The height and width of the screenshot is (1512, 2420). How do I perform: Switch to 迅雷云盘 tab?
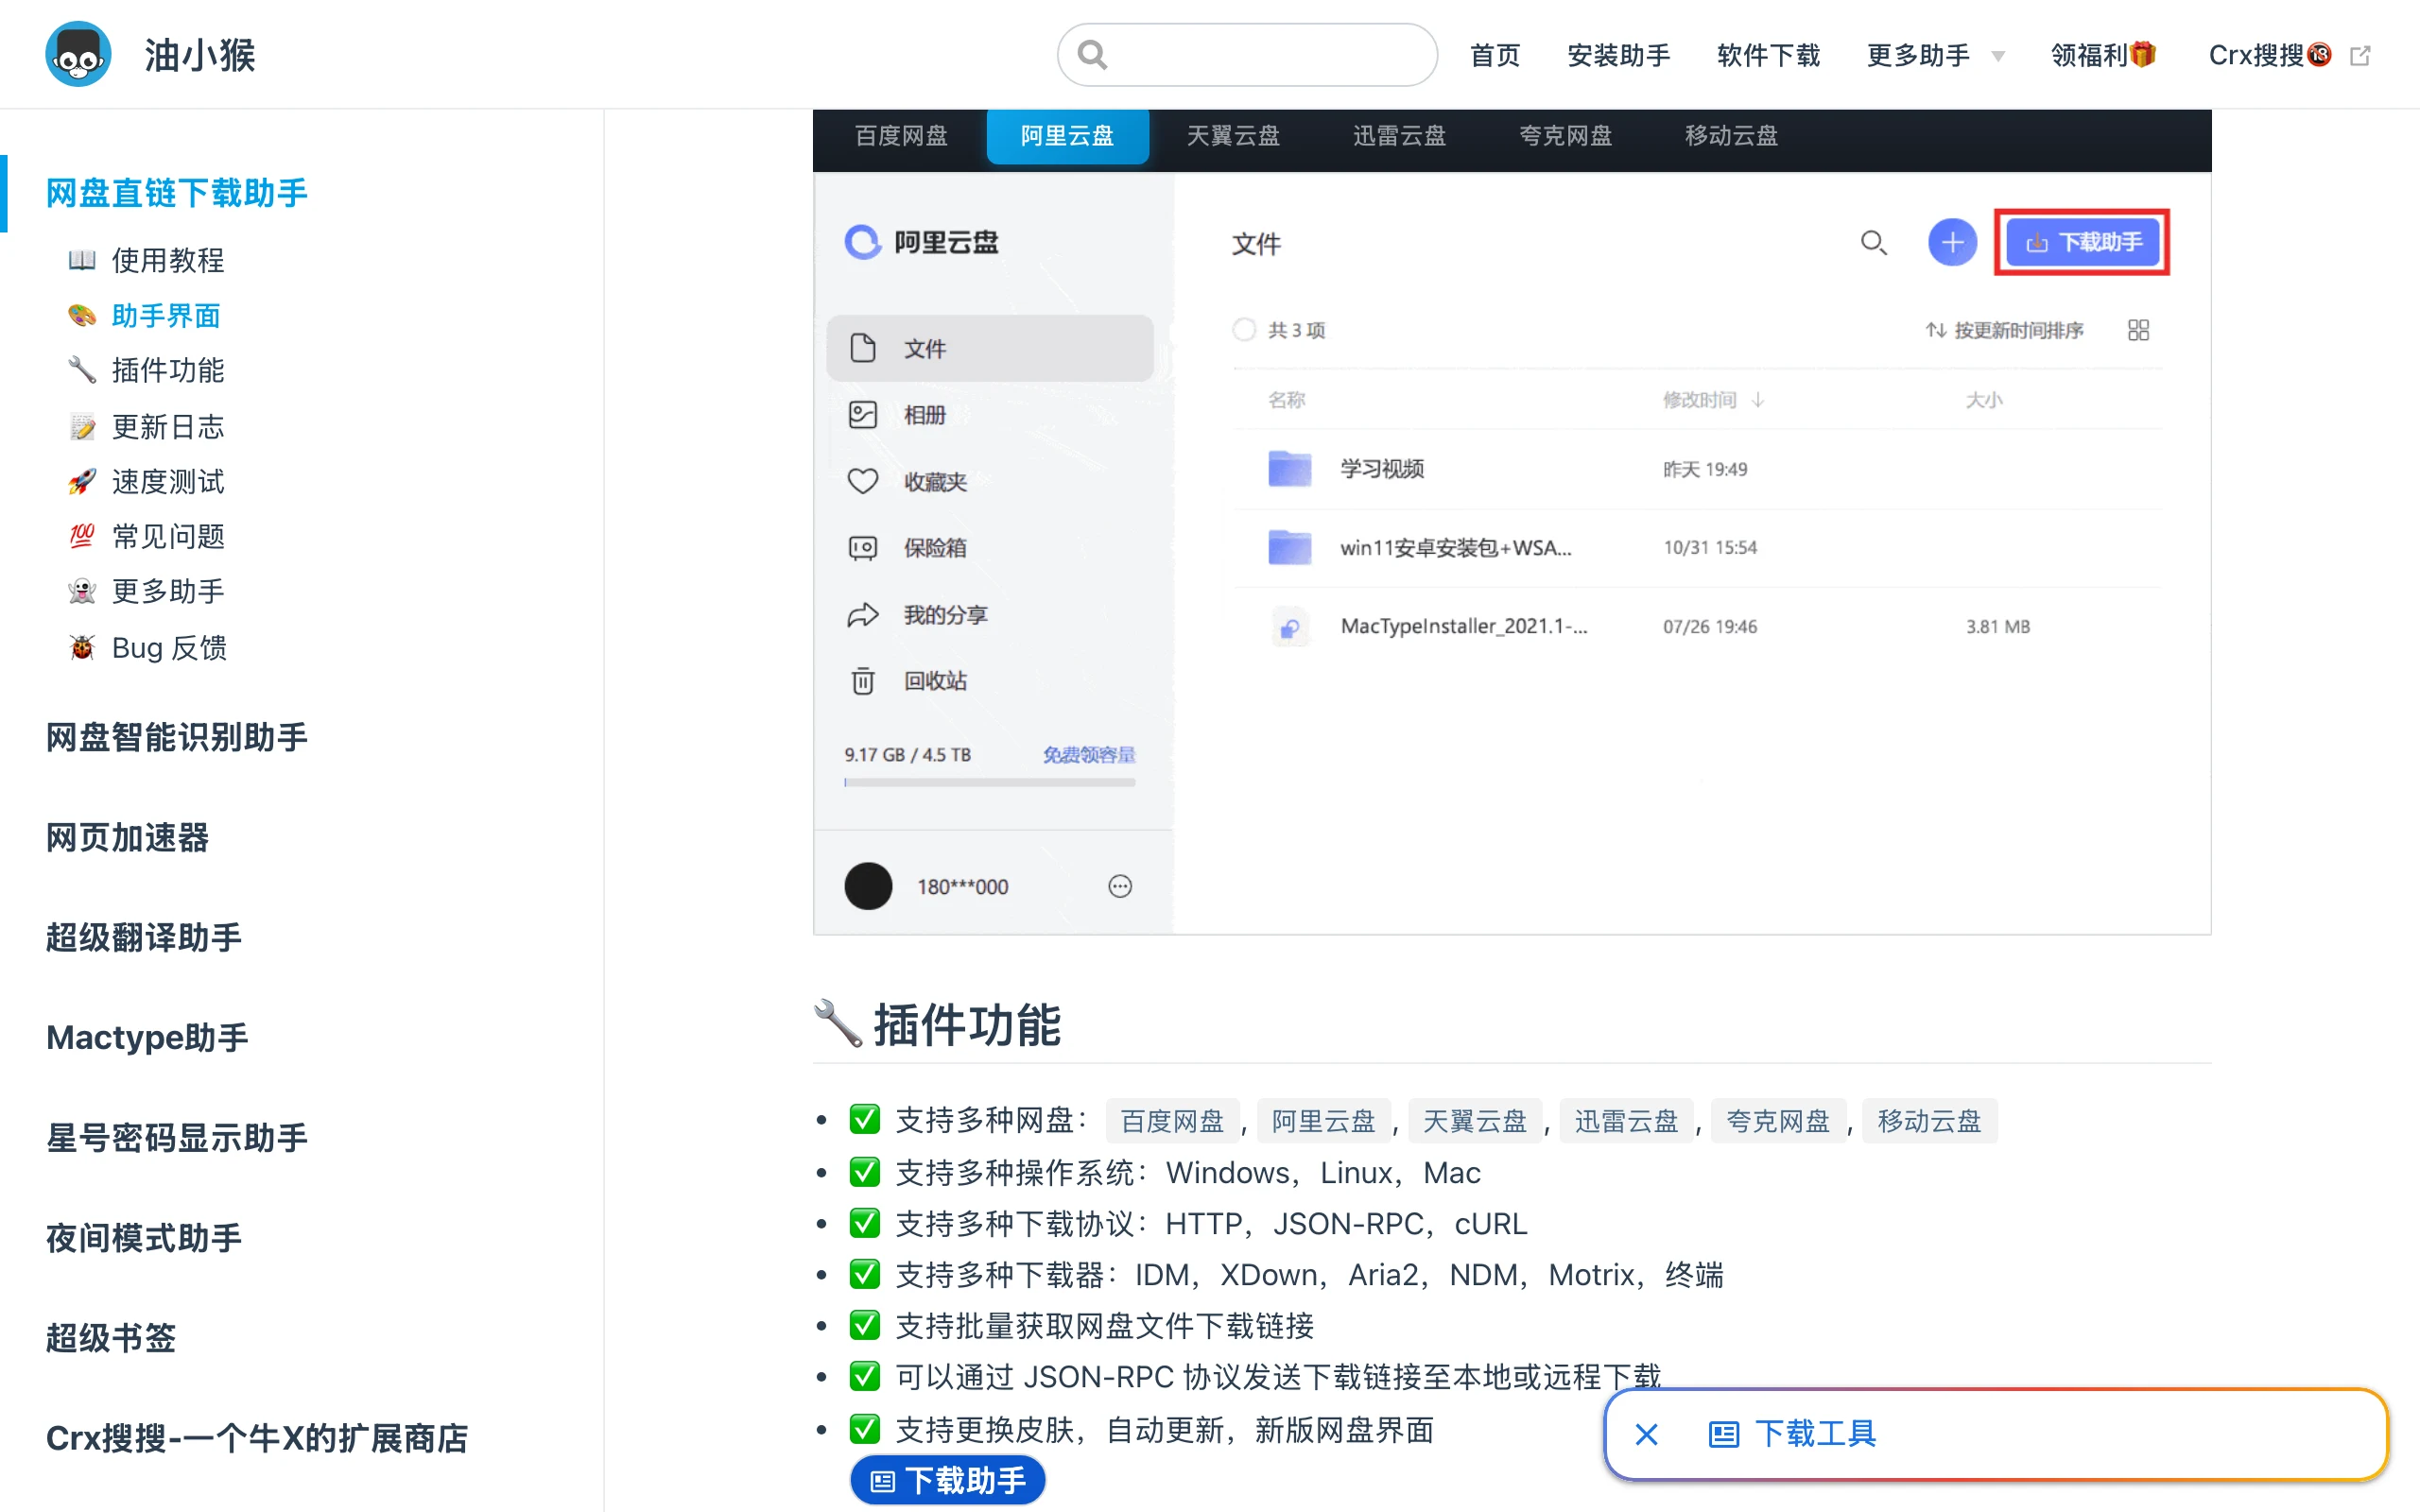pos(1399,136)
